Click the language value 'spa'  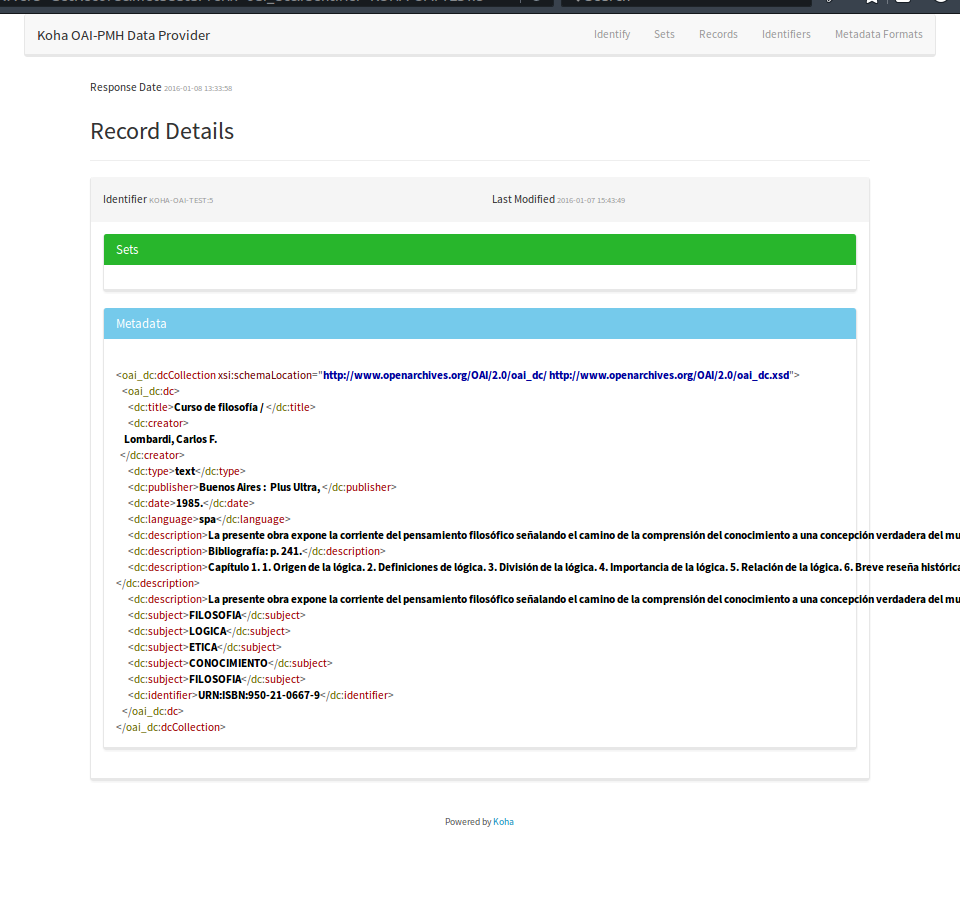tap(207, 519)
